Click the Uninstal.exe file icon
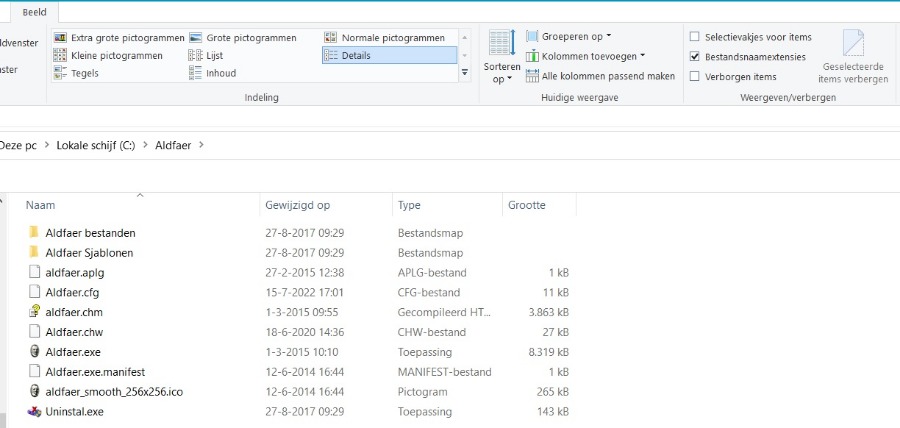Image resolution: width=900 pixels, height=428 pixels. 34,411
